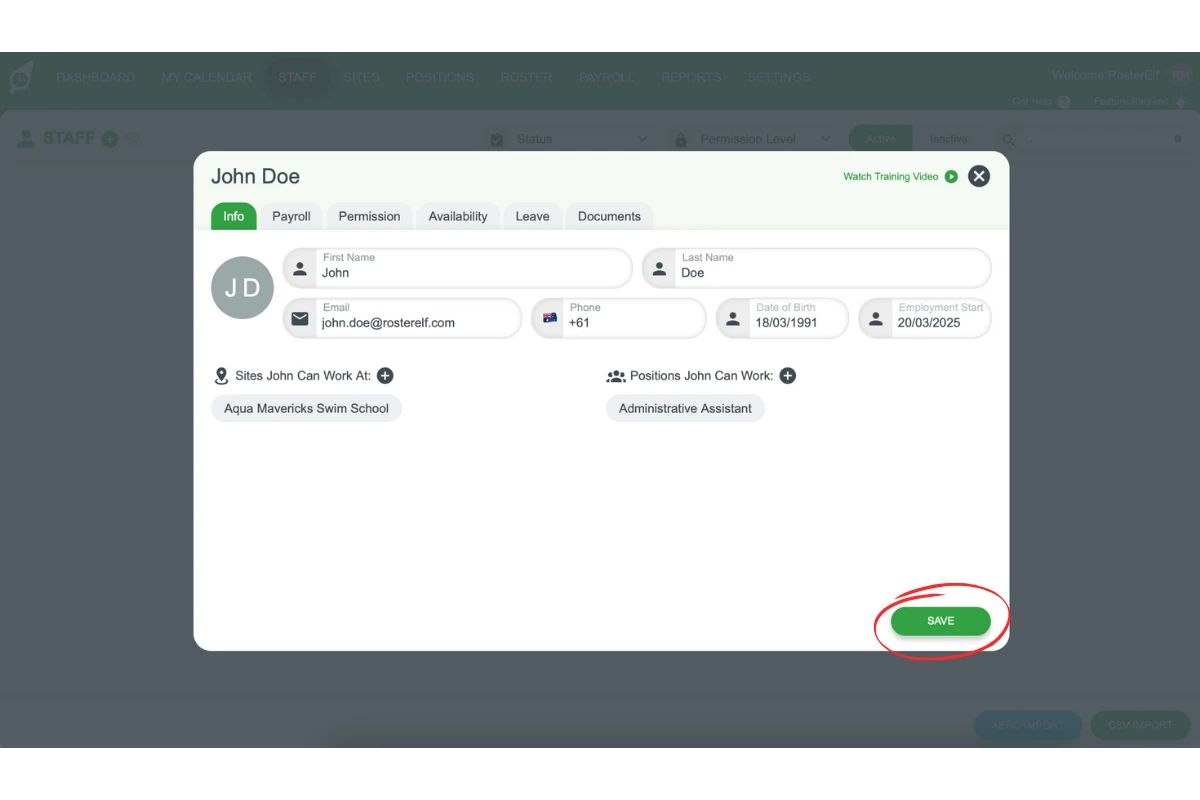The image size is (1200, 800).
Task: Expand the Permission Level dropdown in the background
Action: (x=753, y=139)
